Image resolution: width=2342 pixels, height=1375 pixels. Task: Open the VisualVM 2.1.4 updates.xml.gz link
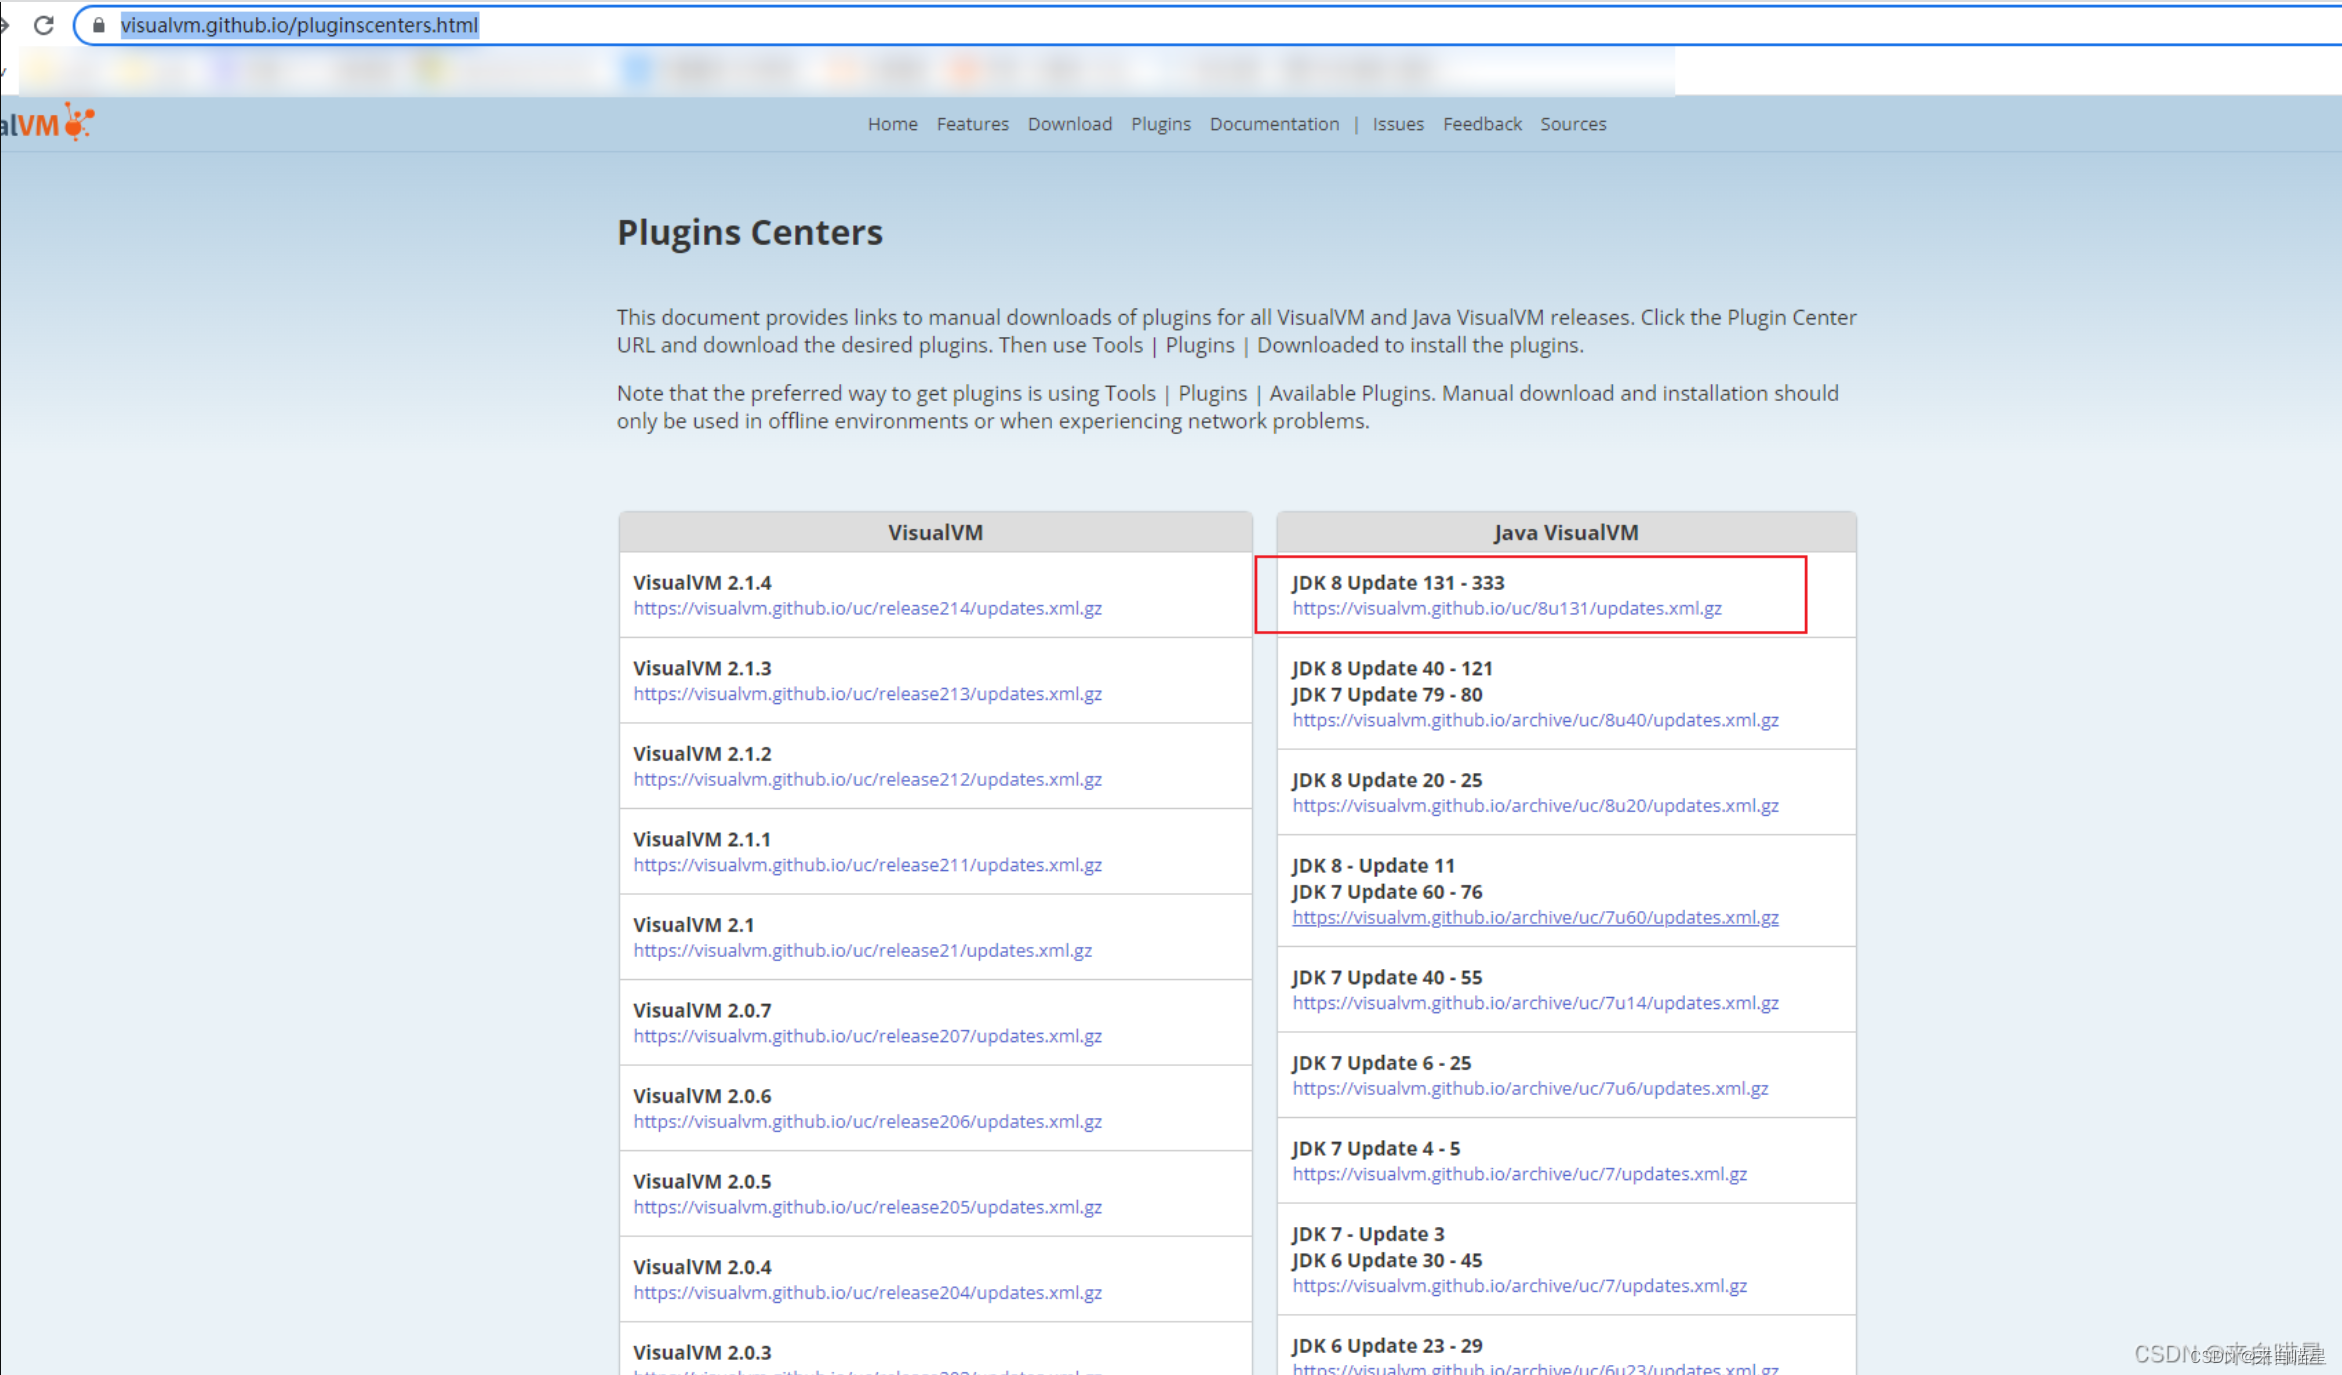pyautogui.click(x=867, y=608)
